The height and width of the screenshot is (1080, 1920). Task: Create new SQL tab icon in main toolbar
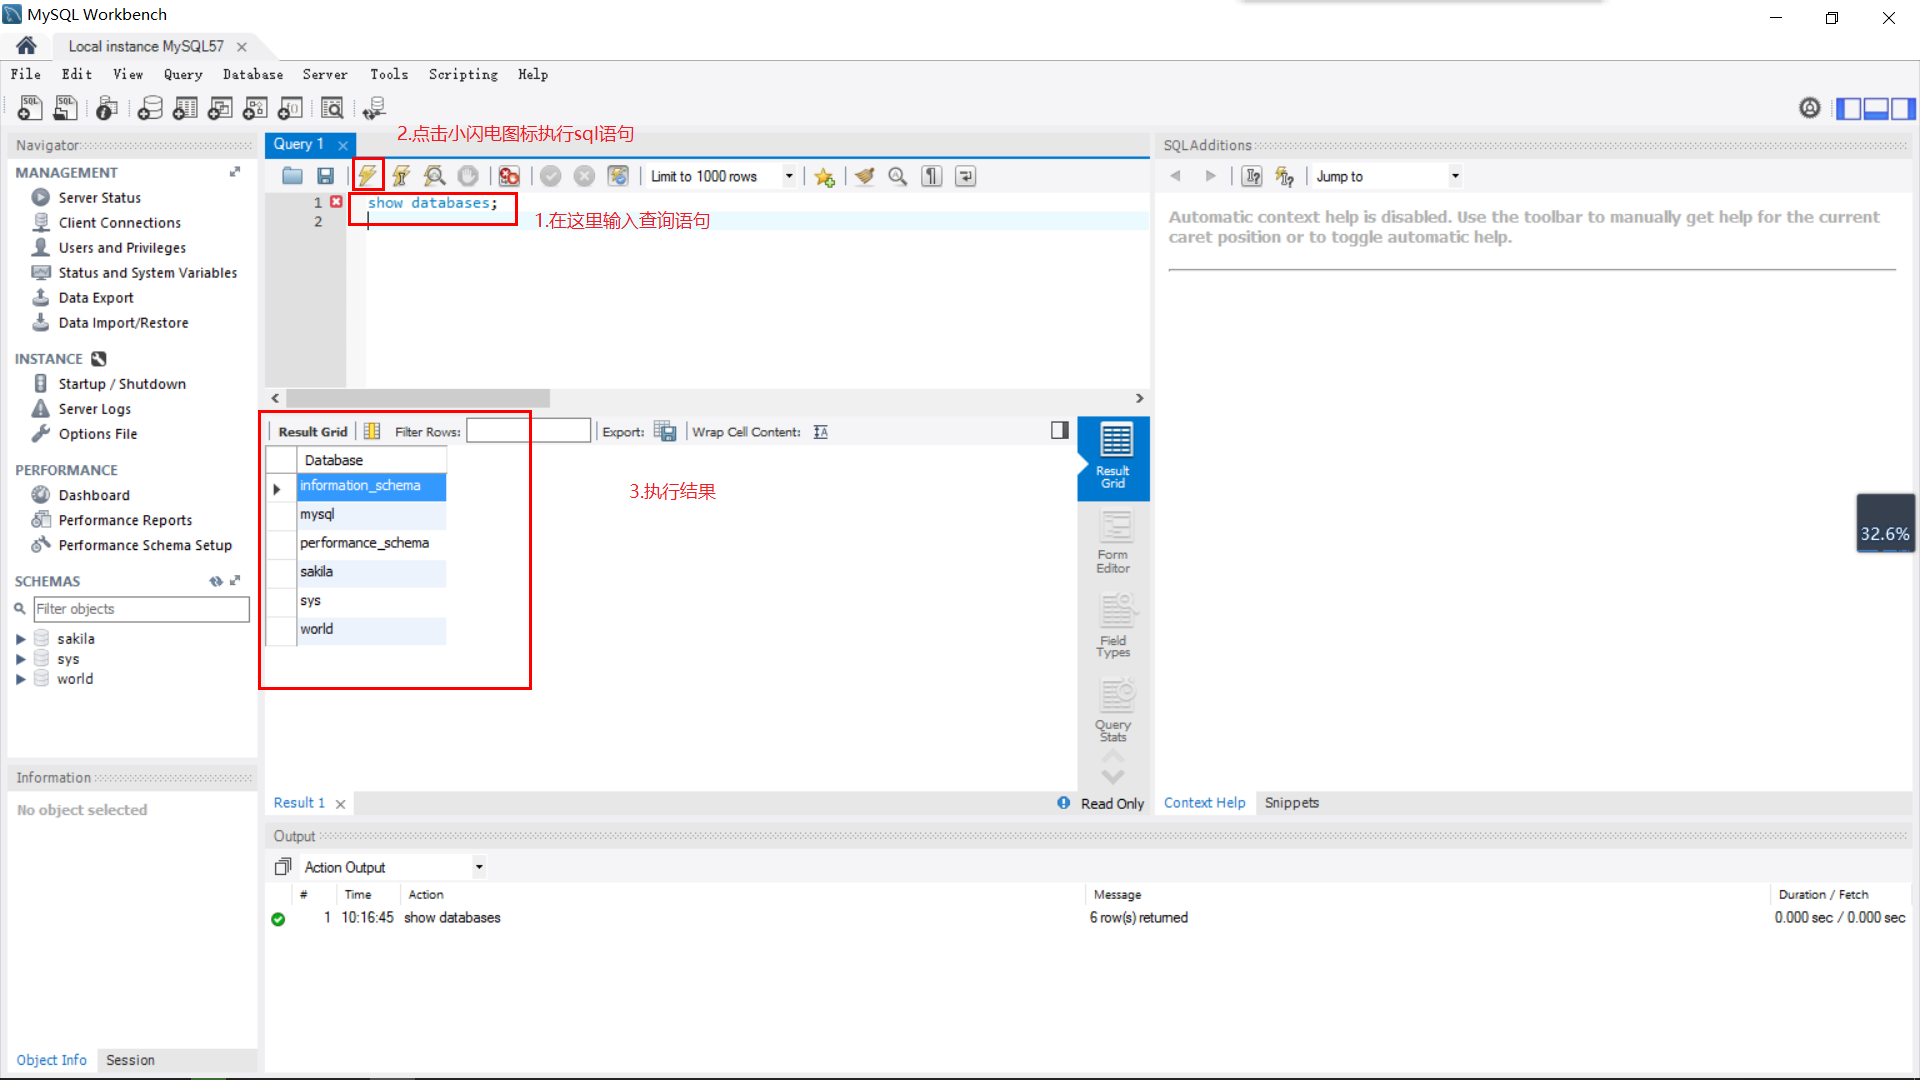click(x=30, y=108)
